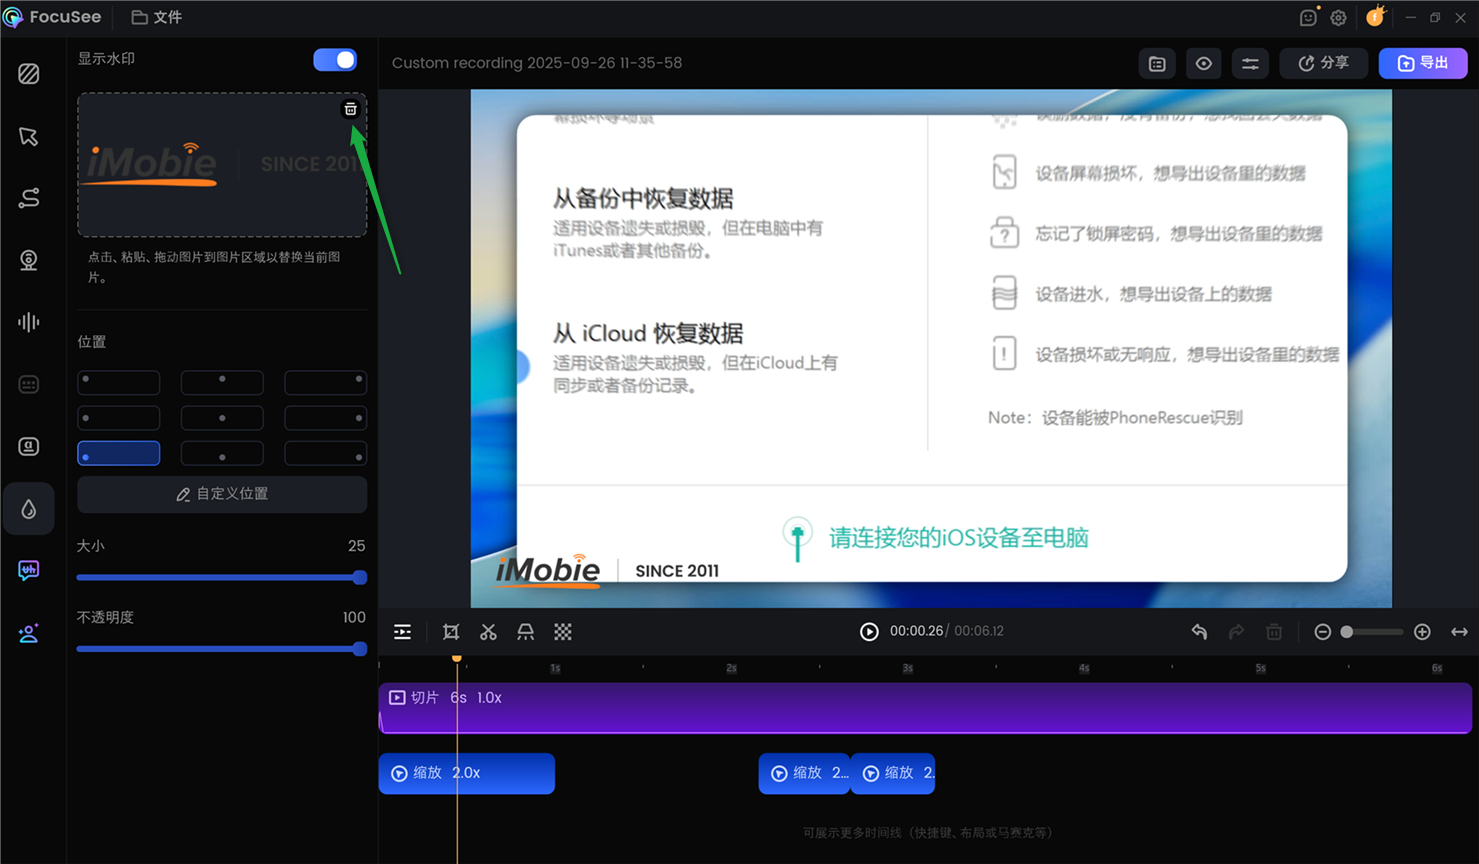
Task: Select the purple 切片 6s clip track
Action: [925, 708]
